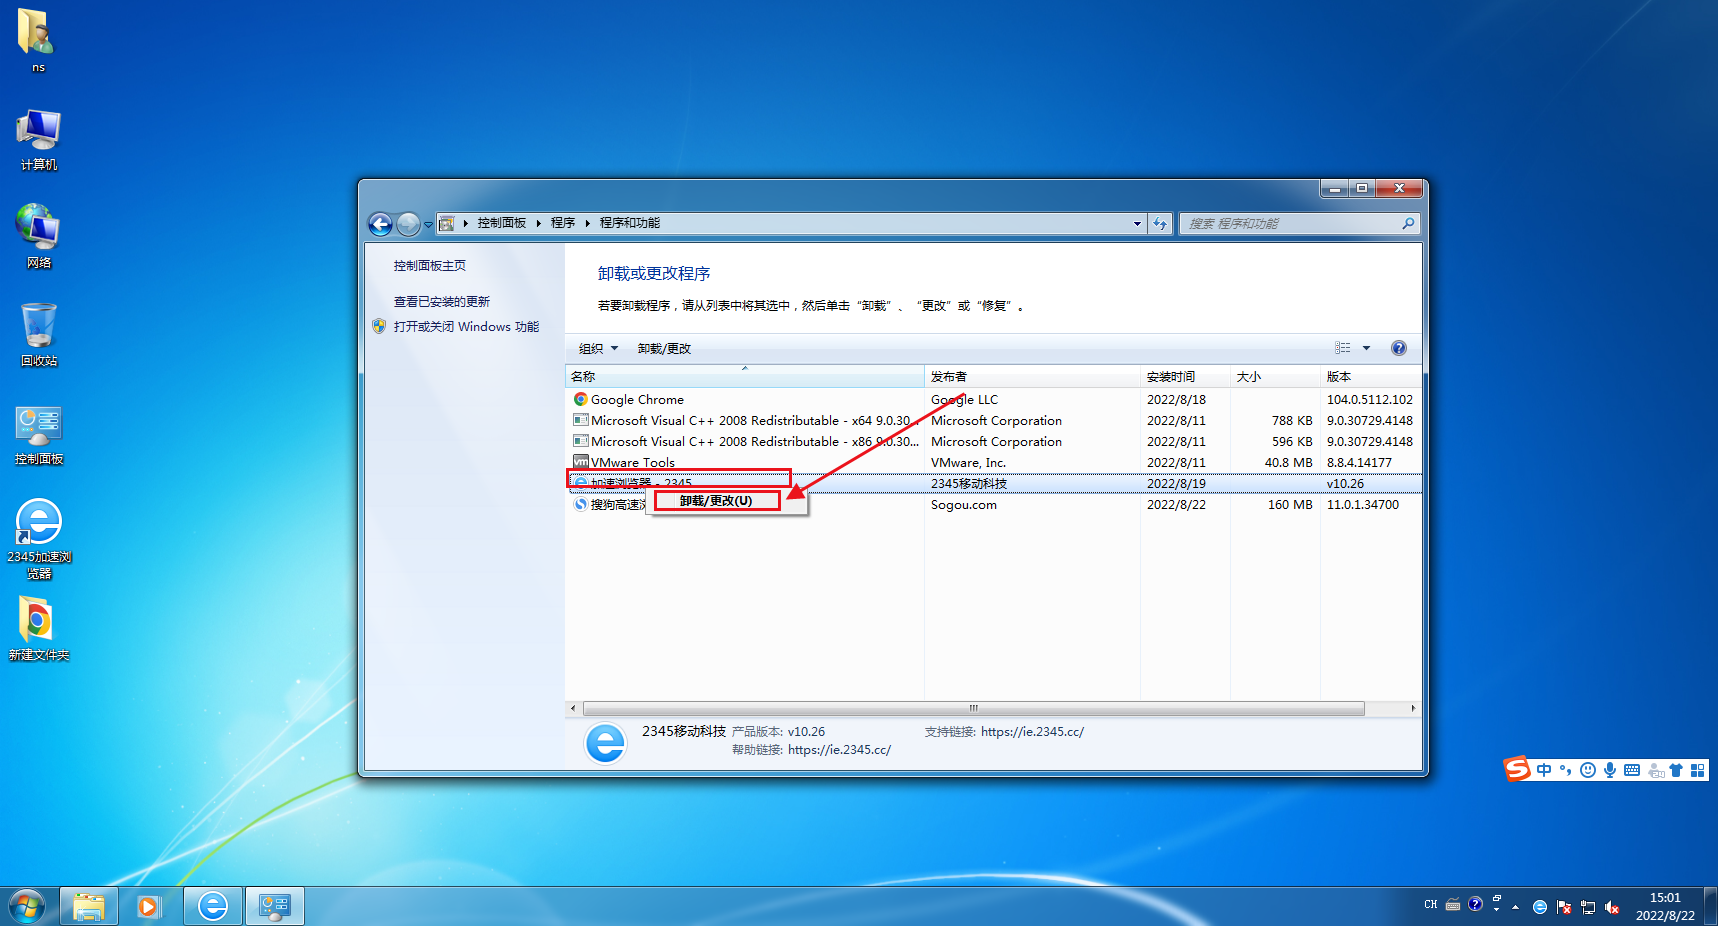
Task: Open the Sogou soft keyboard icon
Action: (1632, 770)
